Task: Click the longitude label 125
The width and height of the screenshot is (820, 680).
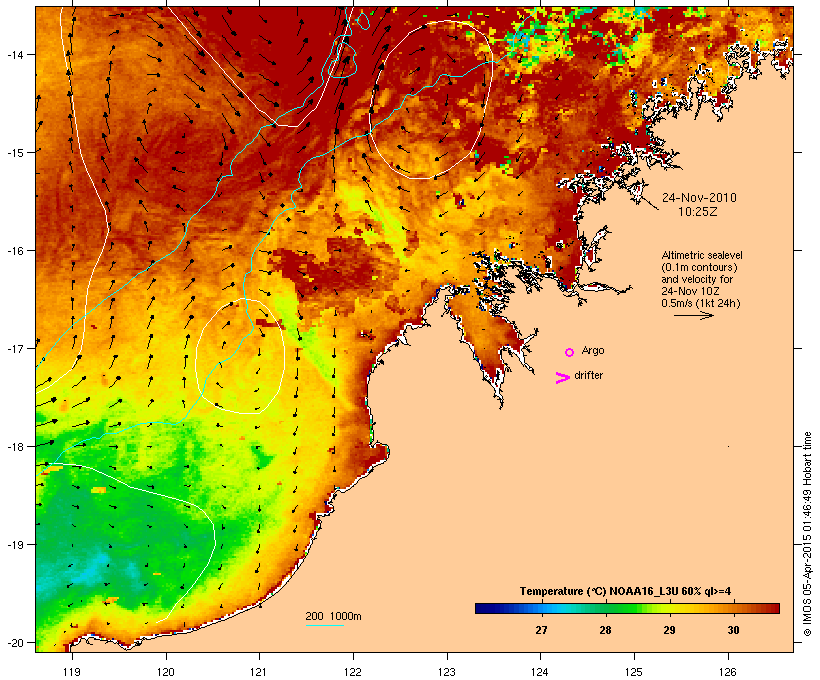Action: coord(634,672)
